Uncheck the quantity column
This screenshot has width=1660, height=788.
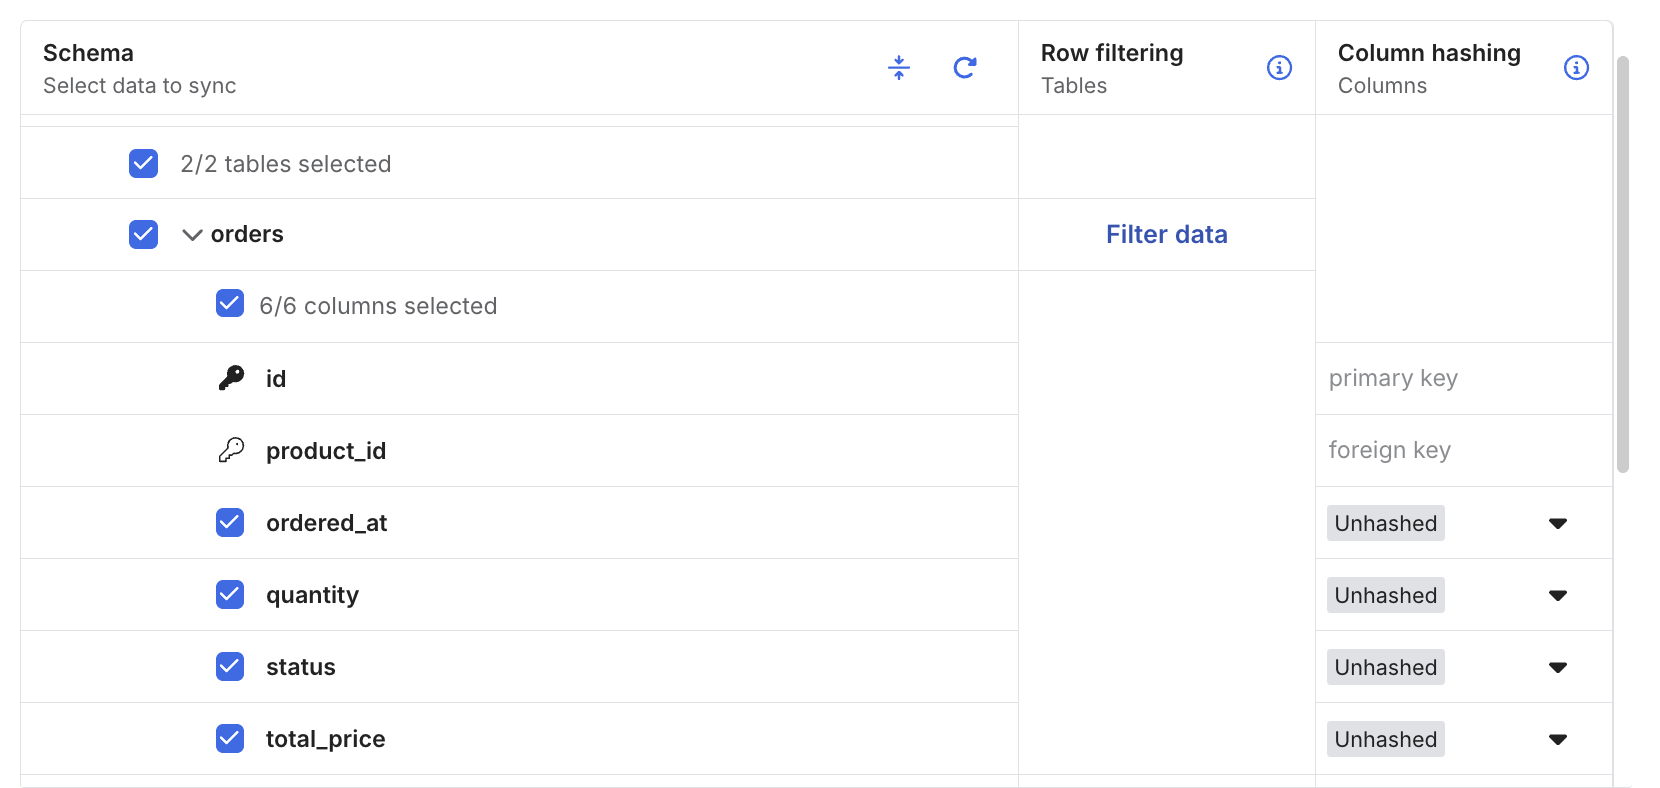coord(230,594)
